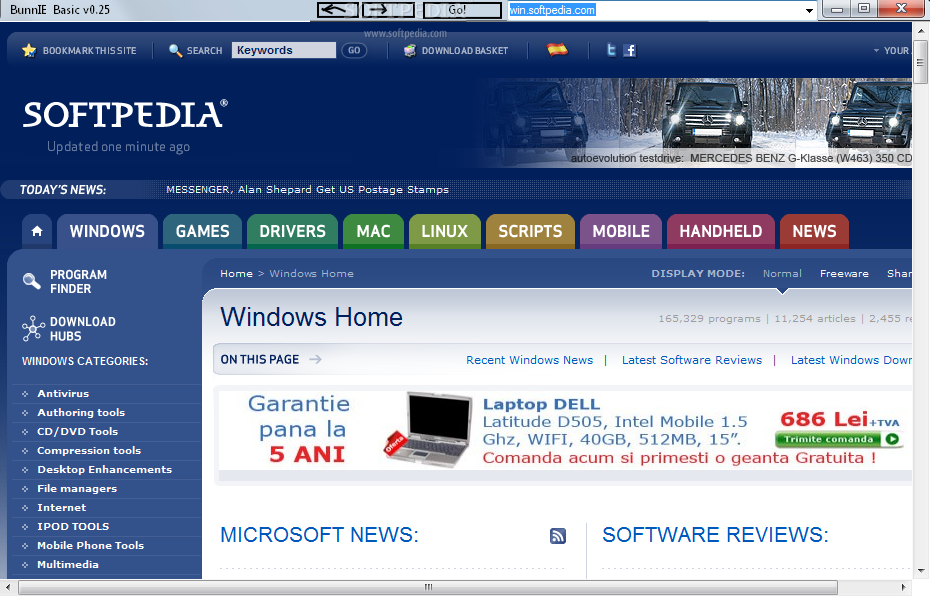Click the Laptop DELL ad title
The width and height of the screenshot is (930, 597).
(541, 404)
